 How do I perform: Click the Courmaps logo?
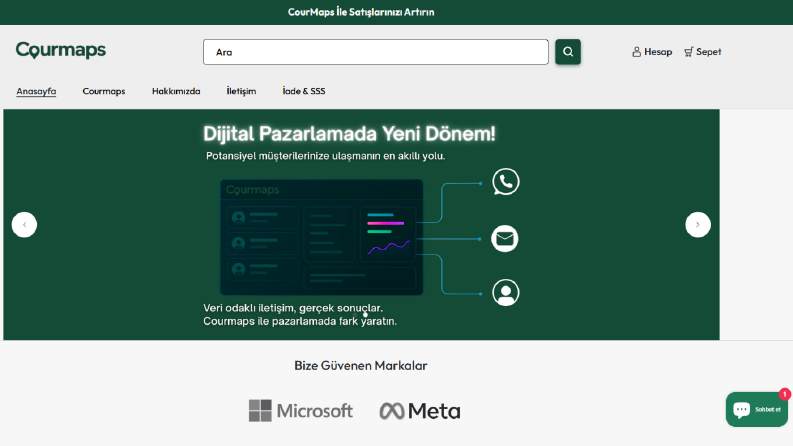pyautogui.click(x=61, y=50)
